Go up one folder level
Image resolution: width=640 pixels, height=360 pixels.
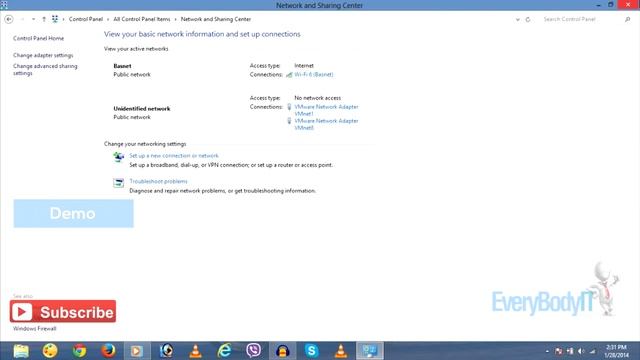point(44,19)
